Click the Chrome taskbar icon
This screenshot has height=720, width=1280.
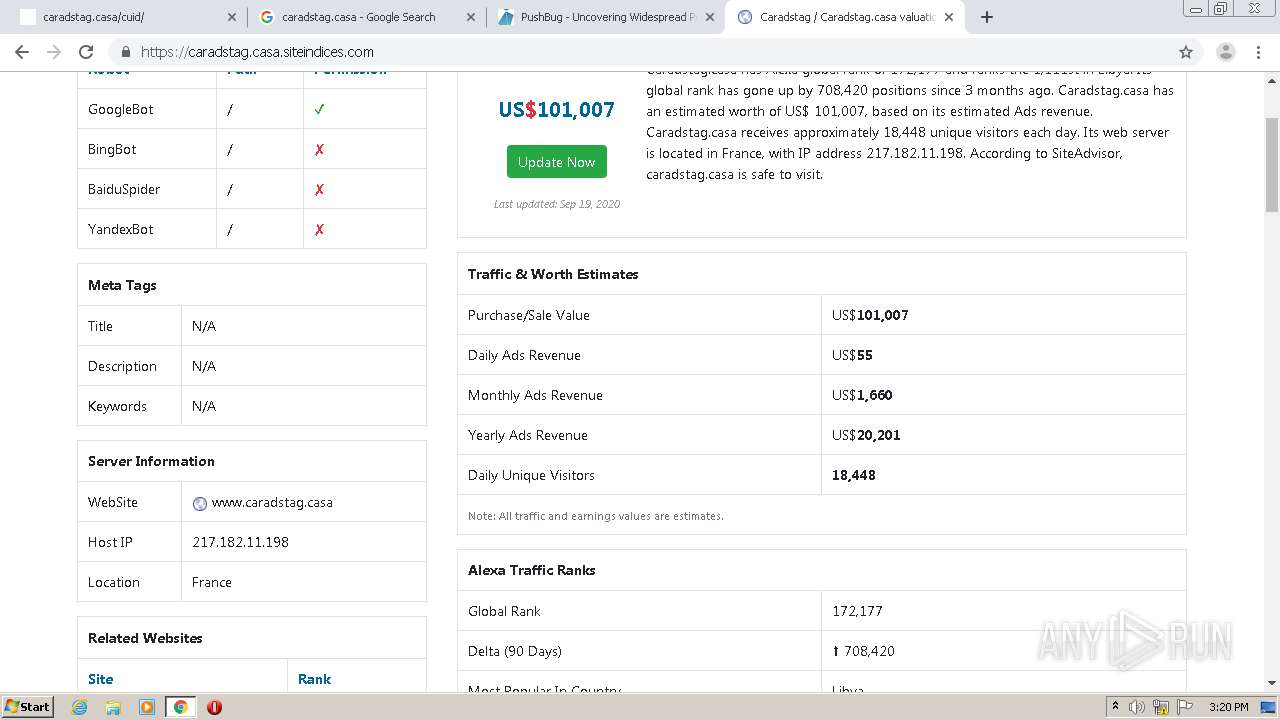pyautogui.click(x=180, y=707)
